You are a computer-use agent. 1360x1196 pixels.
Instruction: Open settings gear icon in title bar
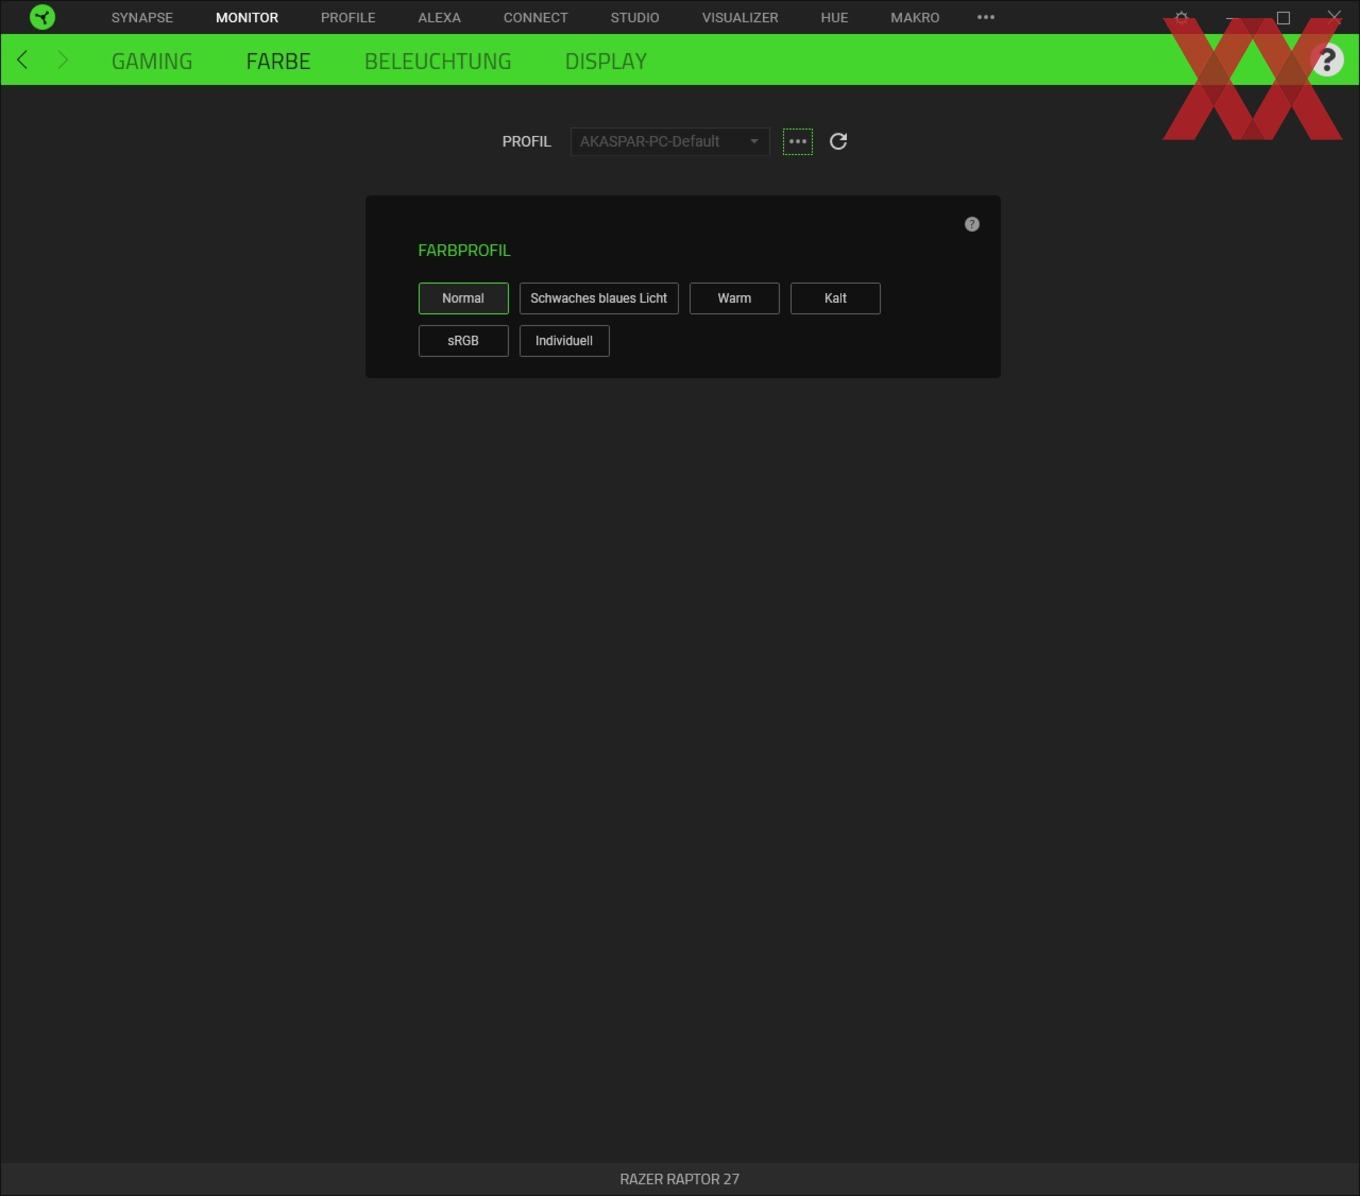tap(1182, 17)
